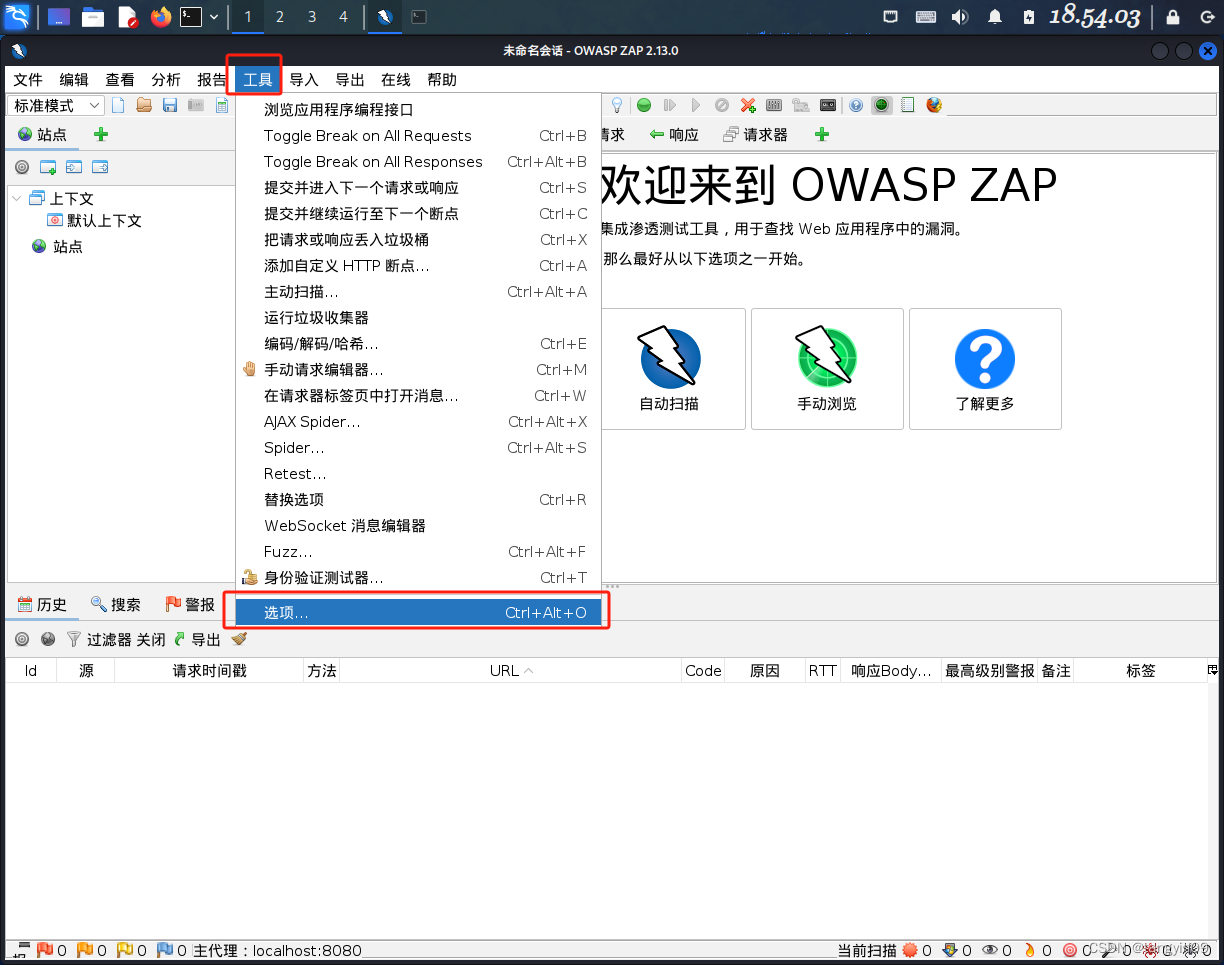Screen dimensions: 1224x965
Task: Choose Encode/Decode/Hash… menu entry
Action: (x=419, y=344)
